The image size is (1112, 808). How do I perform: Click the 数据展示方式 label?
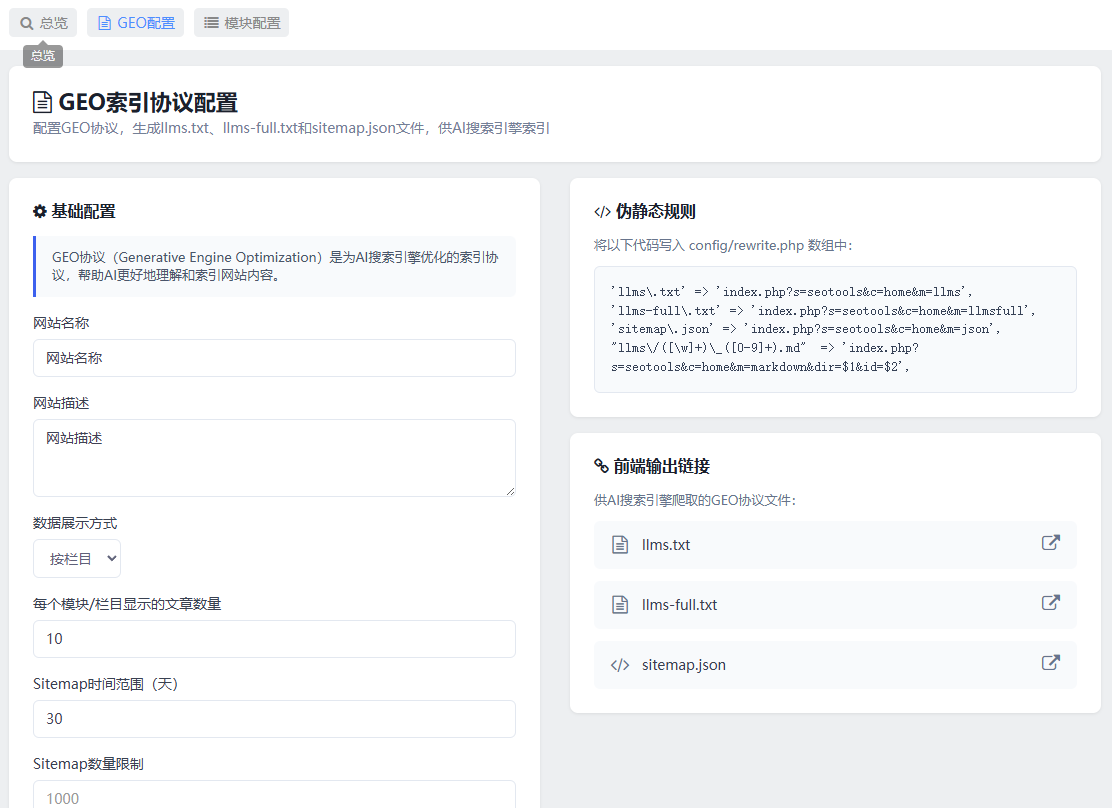[75, 523]
